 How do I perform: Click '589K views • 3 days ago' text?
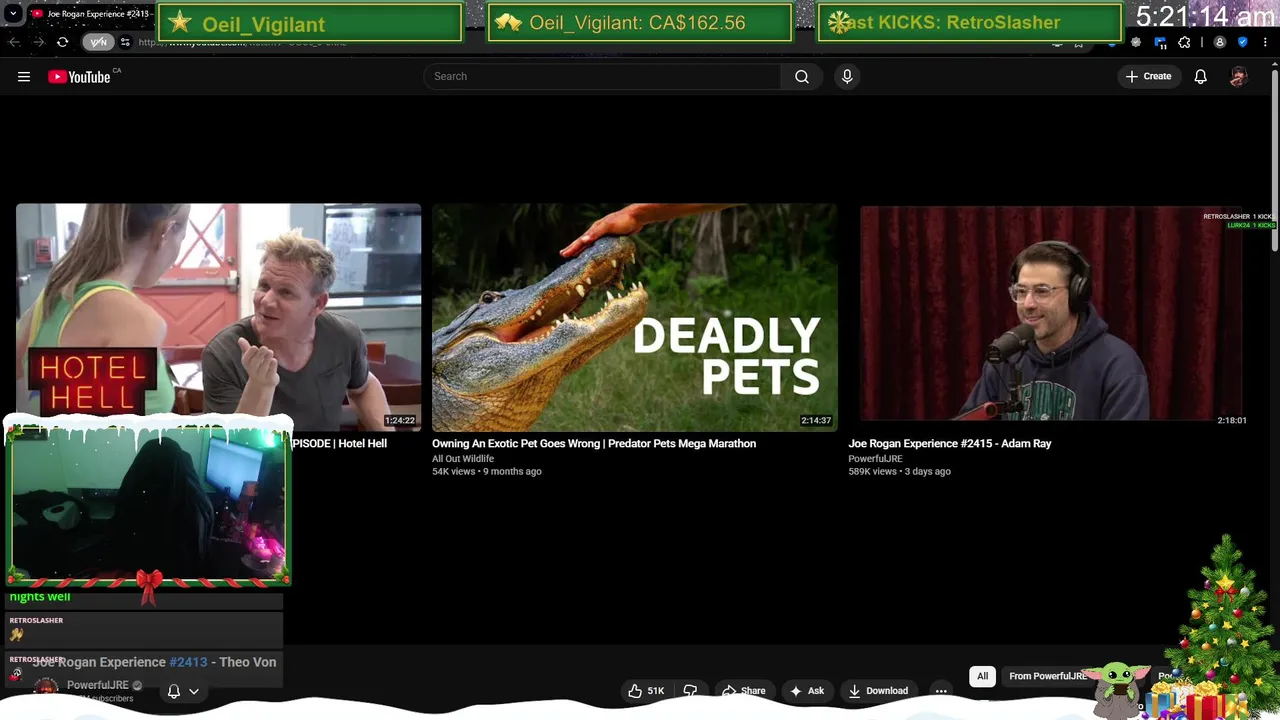tap(900, 472)
